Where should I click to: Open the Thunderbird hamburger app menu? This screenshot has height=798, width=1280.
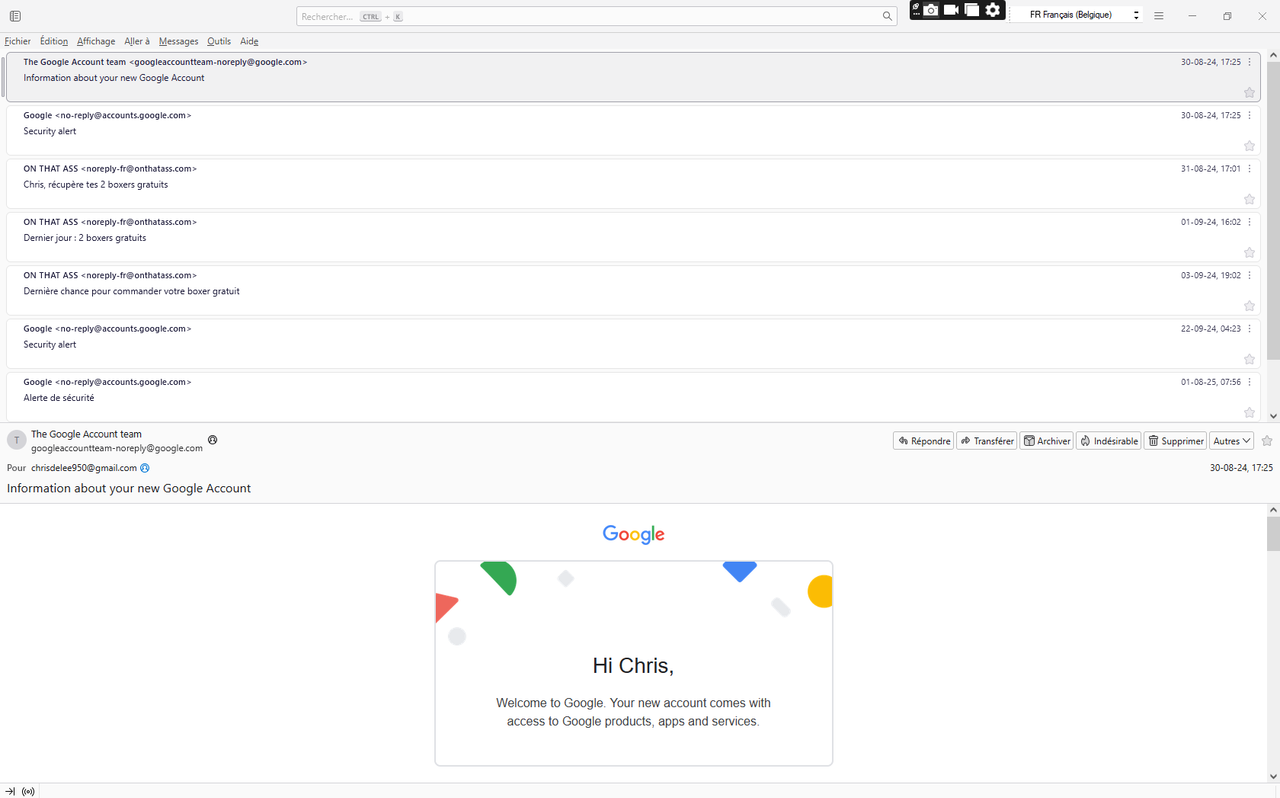(1158, 16)
